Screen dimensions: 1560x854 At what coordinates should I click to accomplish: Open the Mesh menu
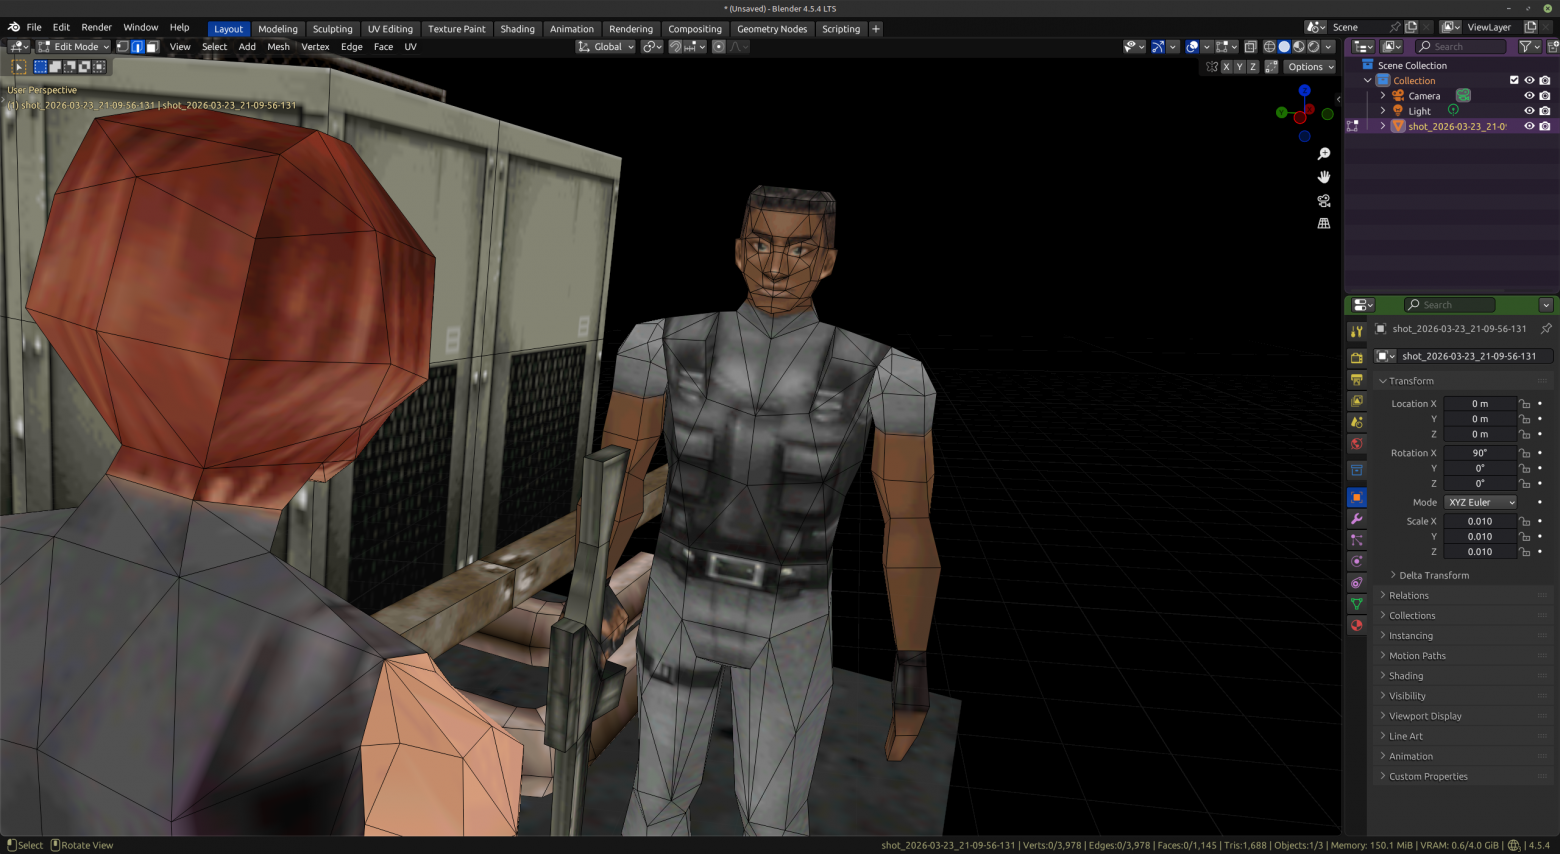click(x=278, y=46)
